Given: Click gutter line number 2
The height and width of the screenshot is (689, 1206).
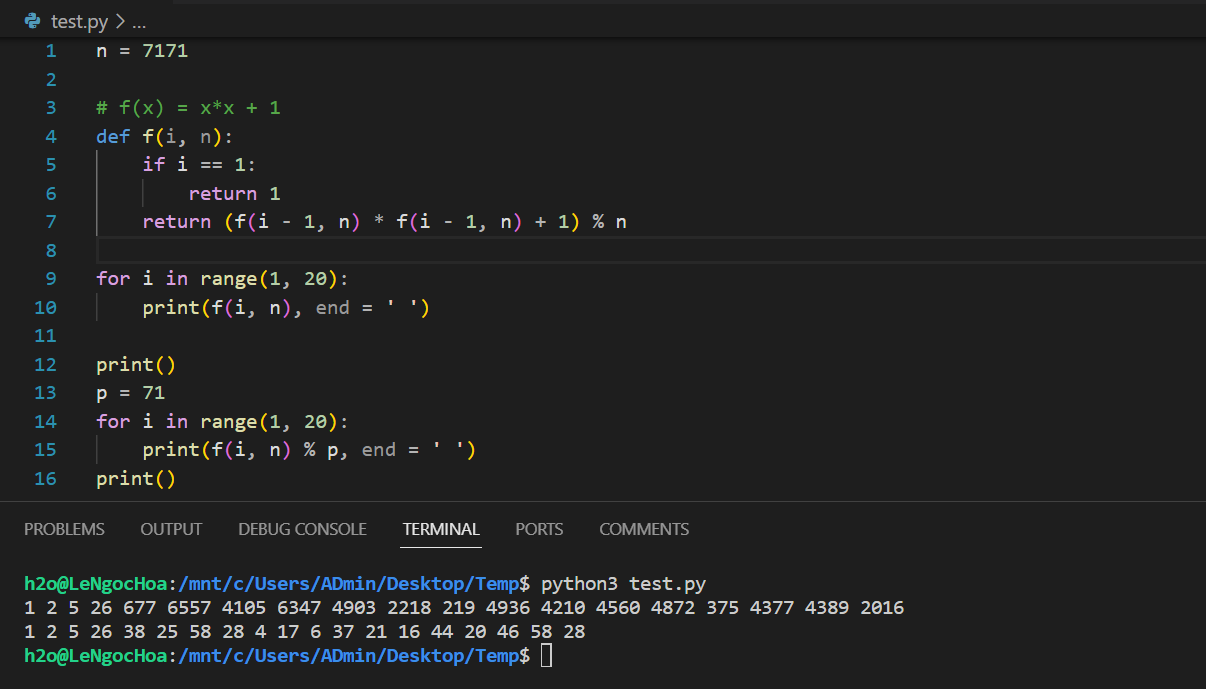Looking at the screenshot, I should 51,79.
